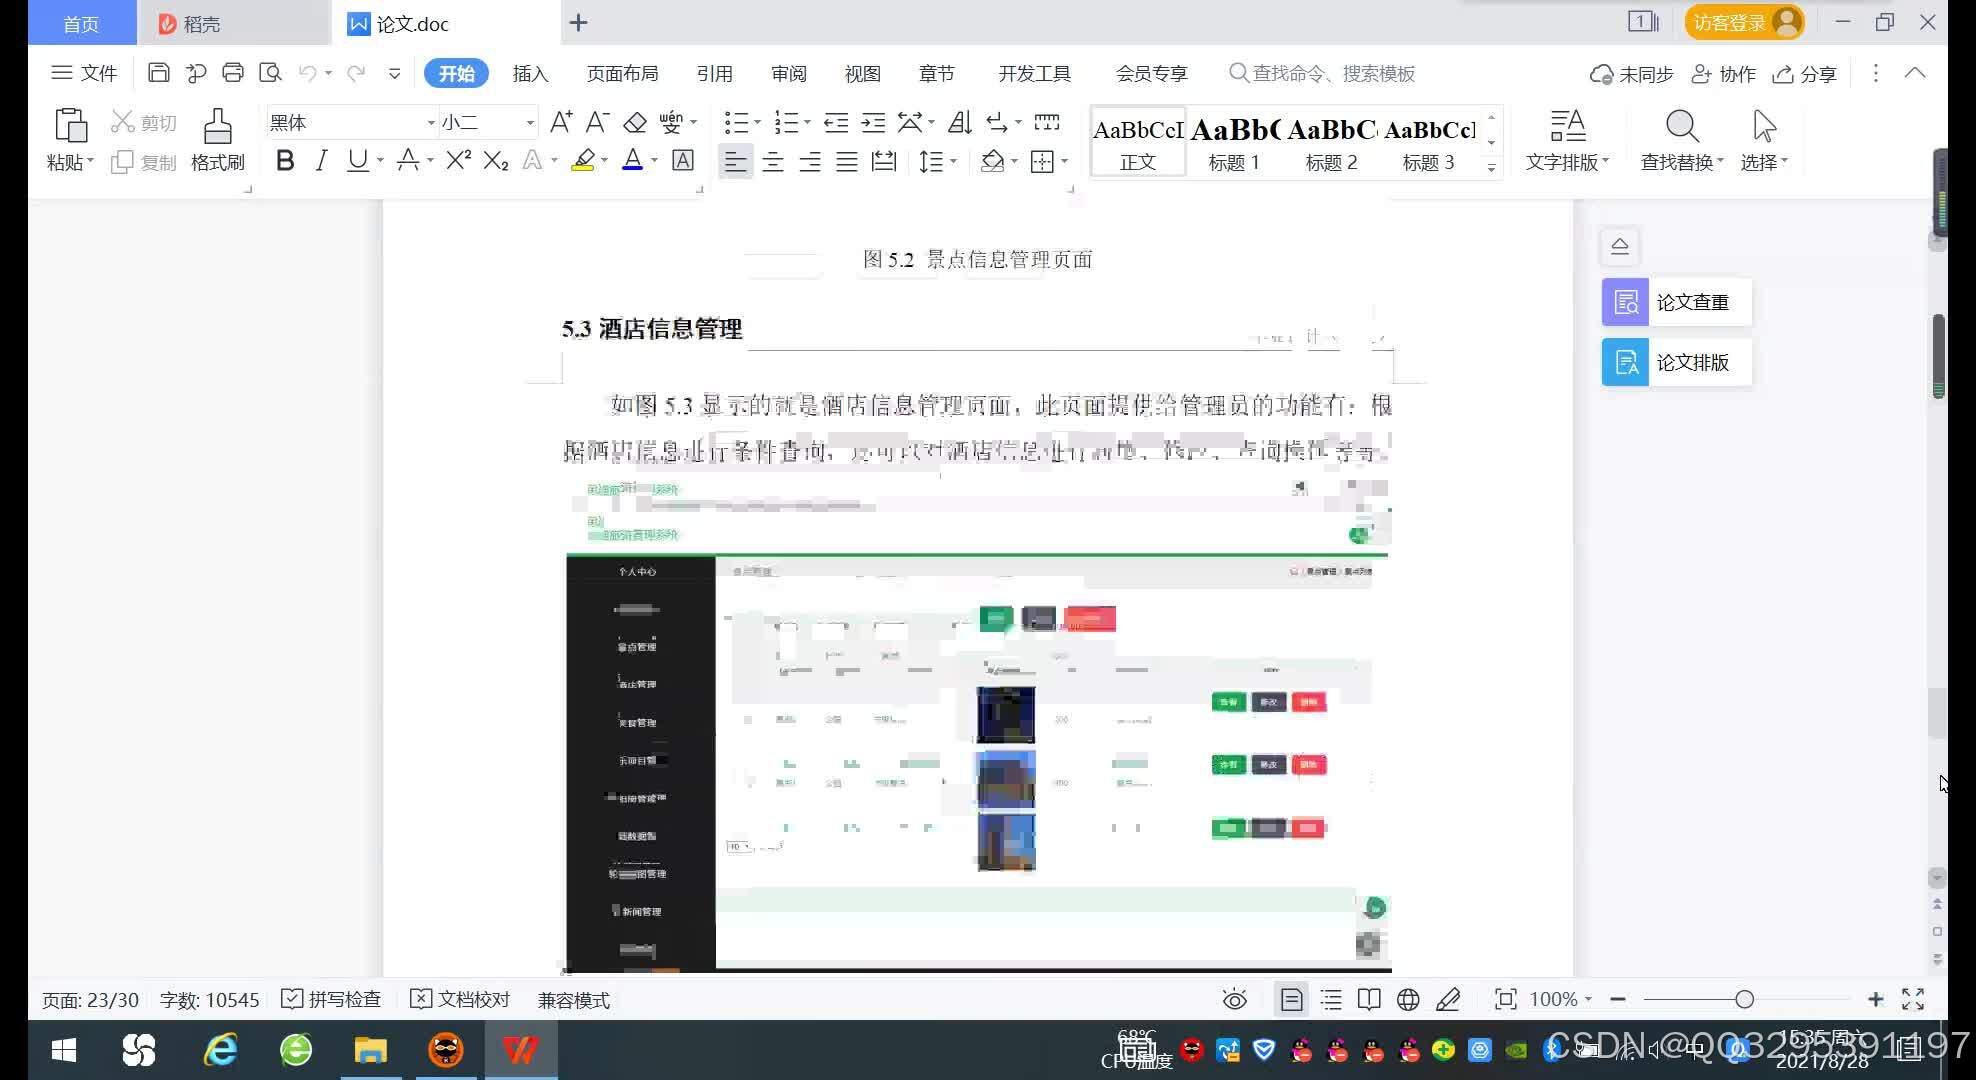Click the Paste clipboard icon
This screenshot has height=1080, width=1976.
(x=70, y=126)
